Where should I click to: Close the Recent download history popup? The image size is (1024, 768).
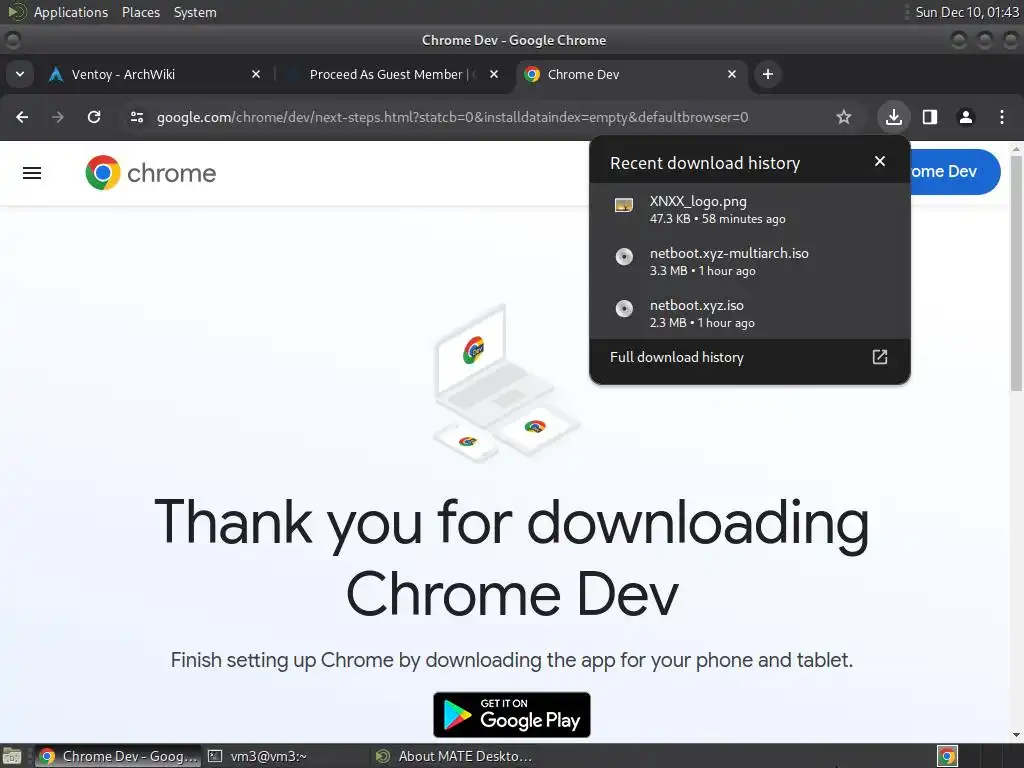[880, 161]
